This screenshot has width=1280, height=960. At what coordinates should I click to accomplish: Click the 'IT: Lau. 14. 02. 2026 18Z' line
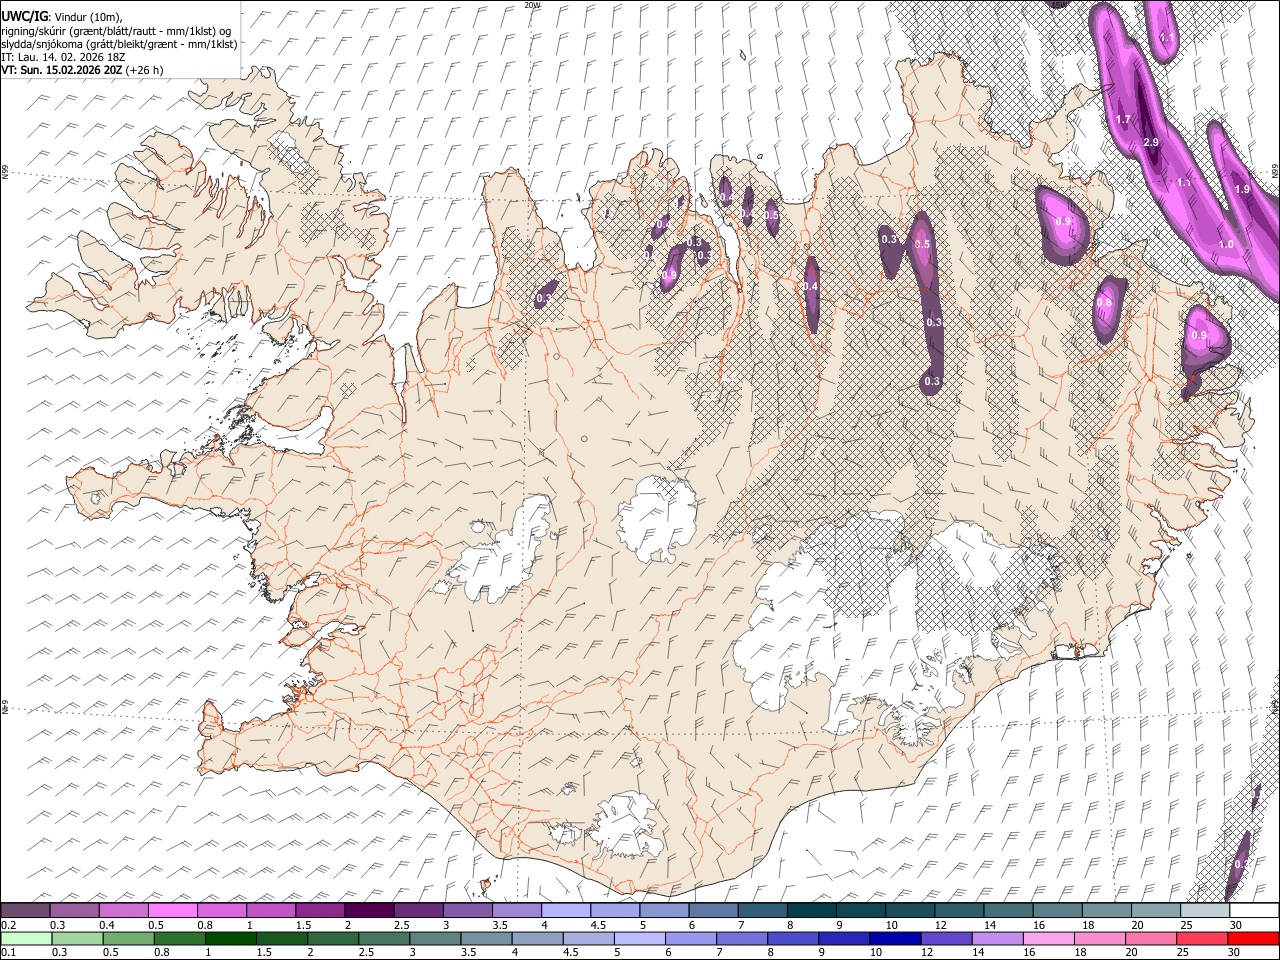tap(63, 57)
